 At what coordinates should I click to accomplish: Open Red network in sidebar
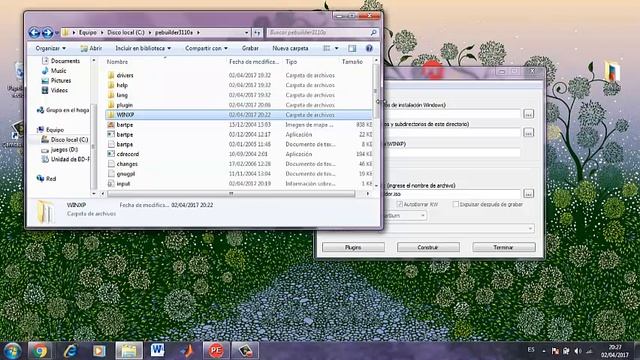[51, 178]
